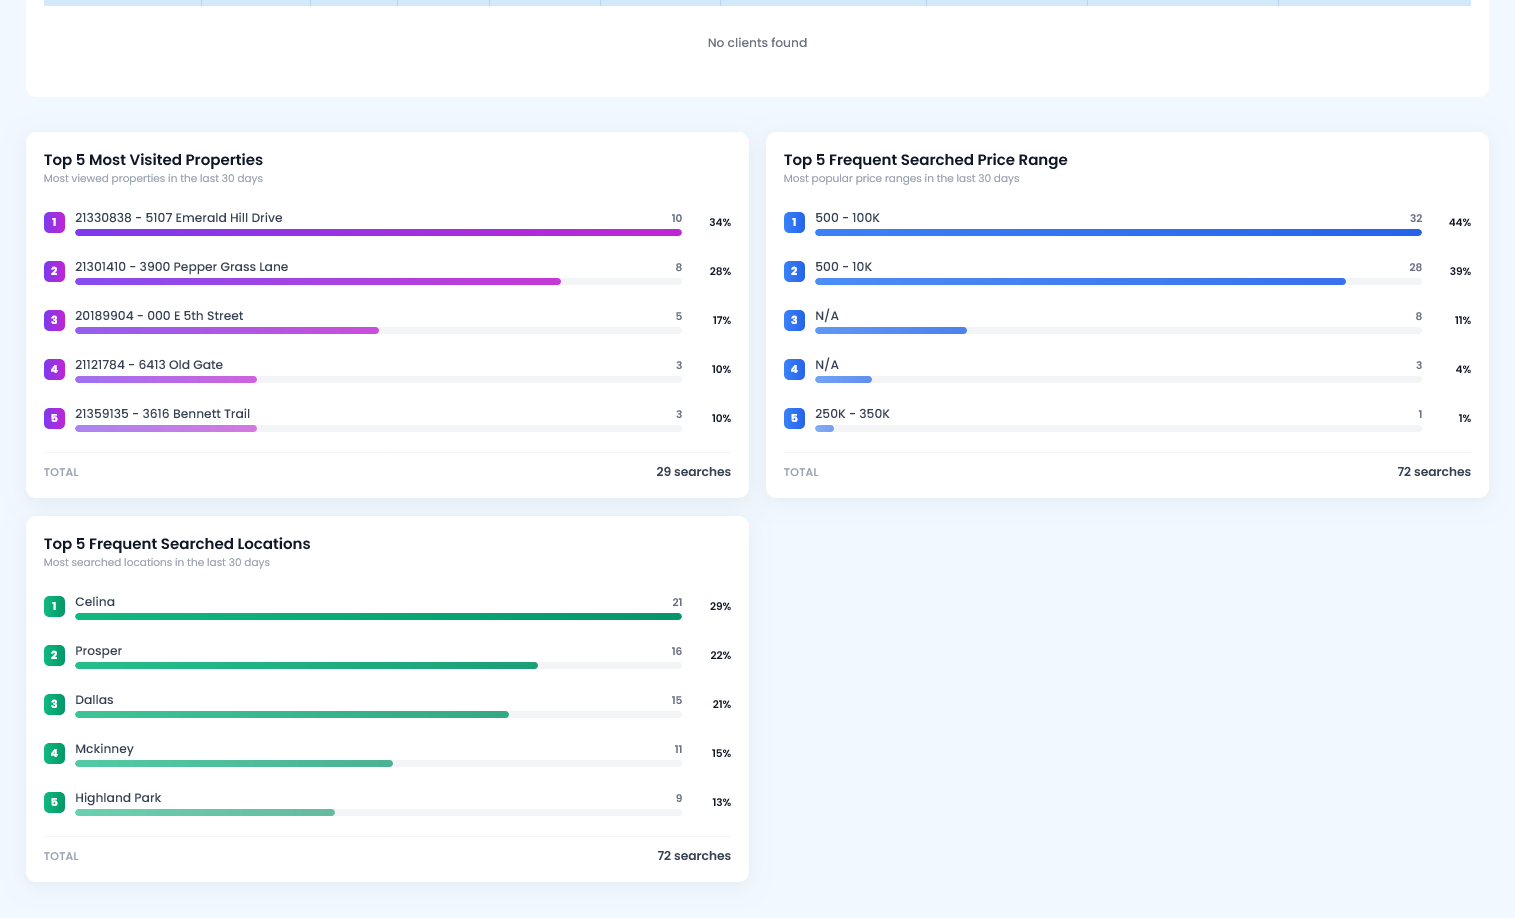Click the green progress bar under Prosper
1515x918 pixels.
(x=378, y=666)
